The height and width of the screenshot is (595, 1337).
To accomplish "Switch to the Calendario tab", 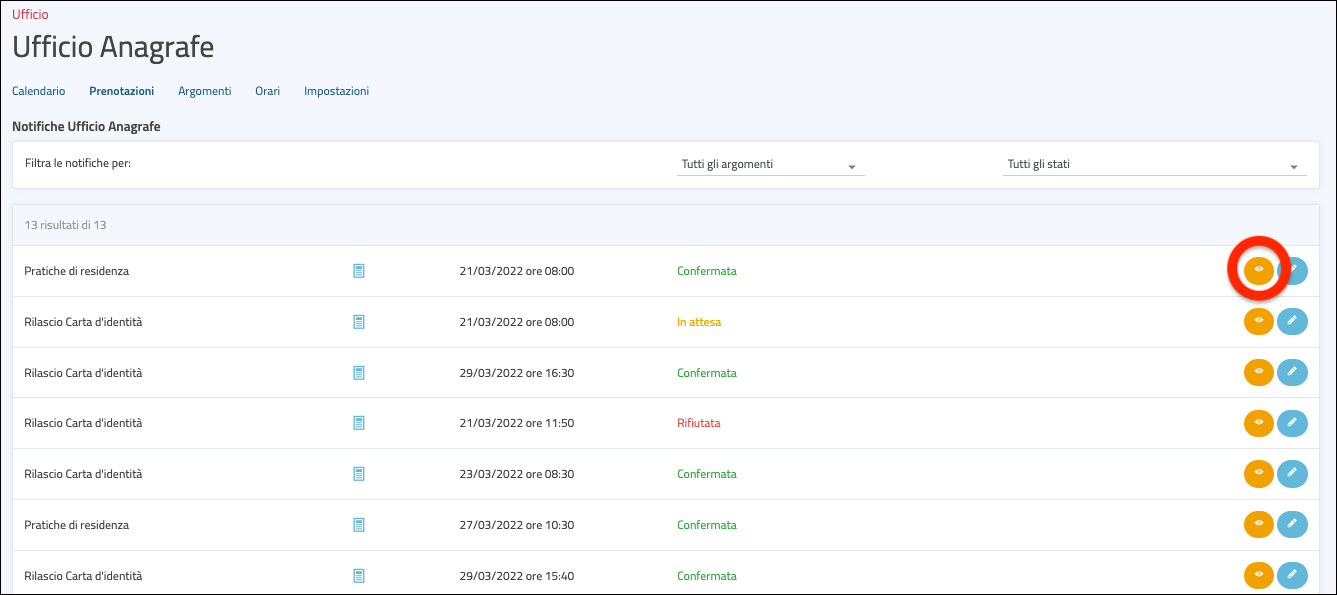I will 38,91.
